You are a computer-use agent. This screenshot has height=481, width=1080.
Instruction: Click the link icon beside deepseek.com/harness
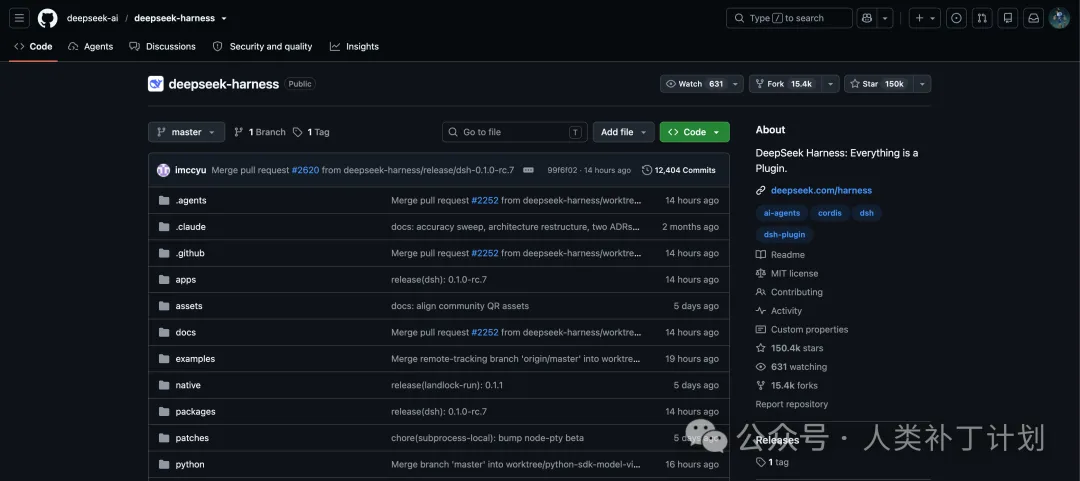point(760,190)
